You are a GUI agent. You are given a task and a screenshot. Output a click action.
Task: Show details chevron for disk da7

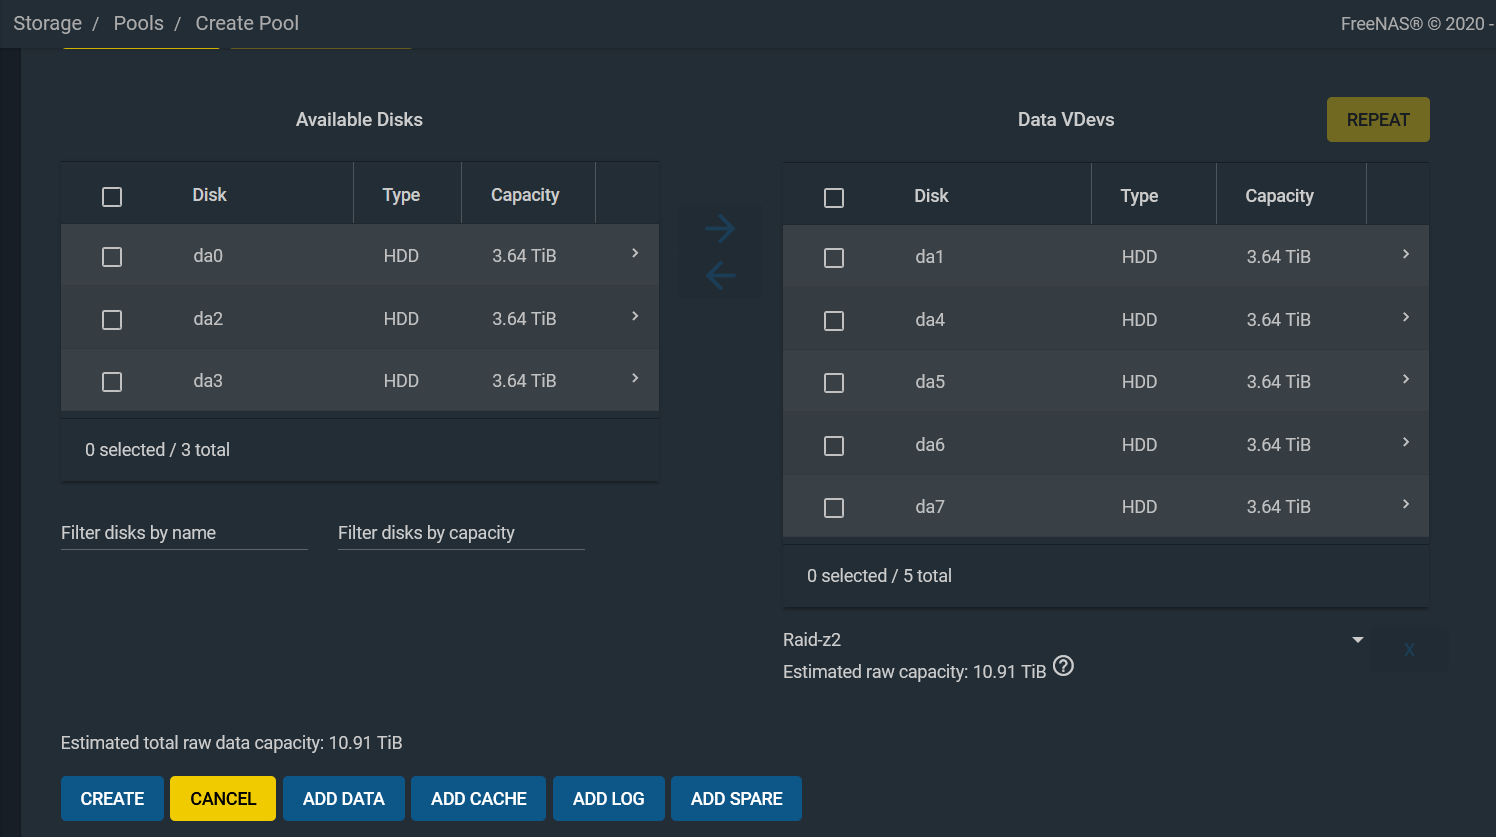click(1405, 505)
